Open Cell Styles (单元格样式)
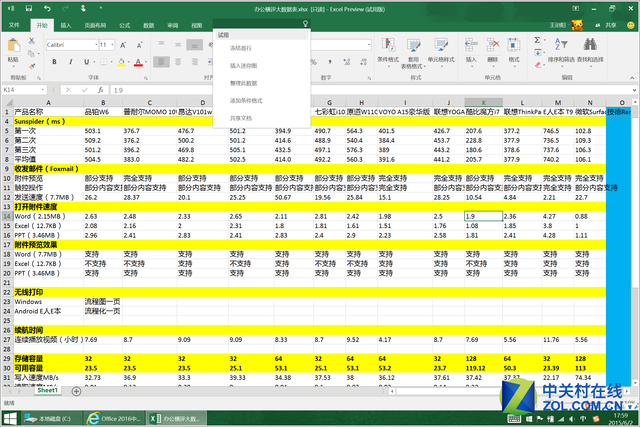Viewport: 640px width, 427px height. pos(441,51)
